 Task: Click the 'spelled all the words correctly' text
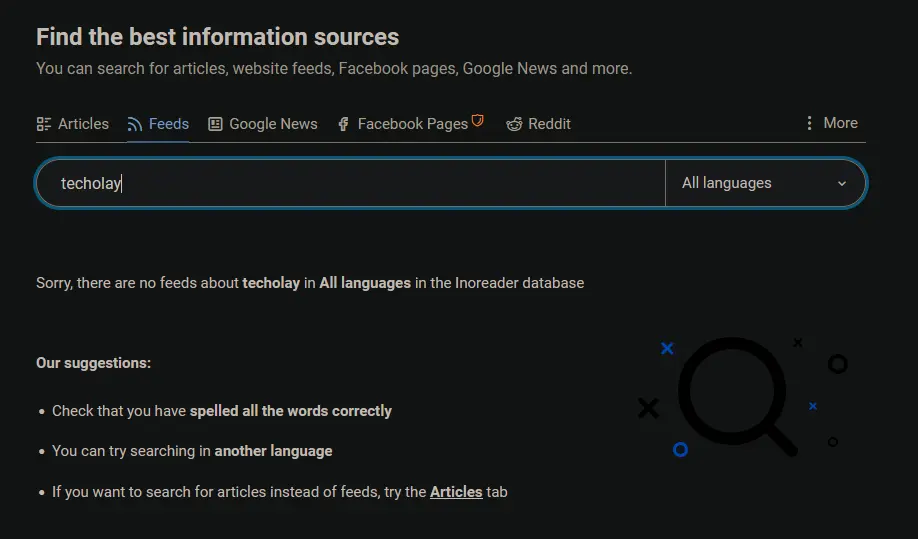point(290,411)
